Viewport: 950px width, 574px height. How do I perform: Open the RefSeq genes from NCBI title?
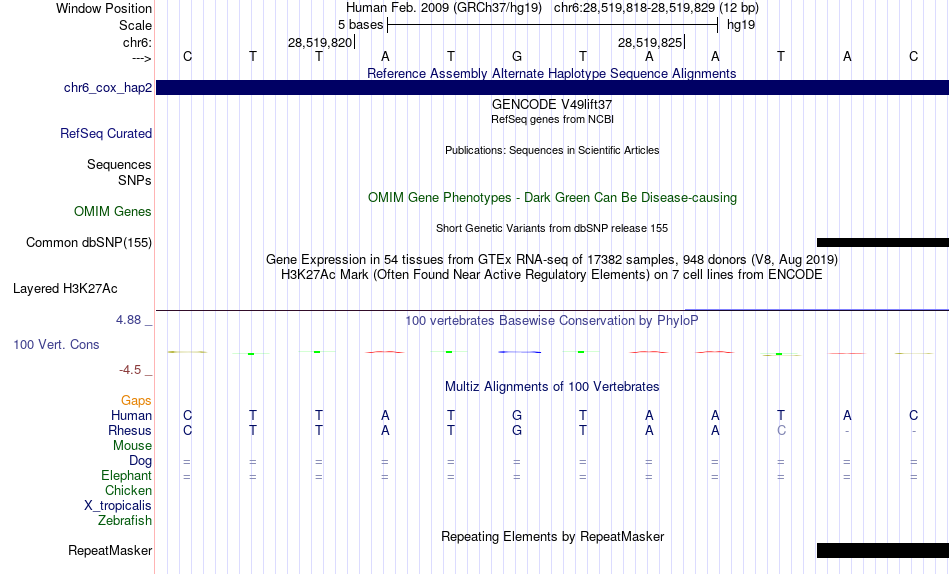pyautogui.click(x=552, y=119)
